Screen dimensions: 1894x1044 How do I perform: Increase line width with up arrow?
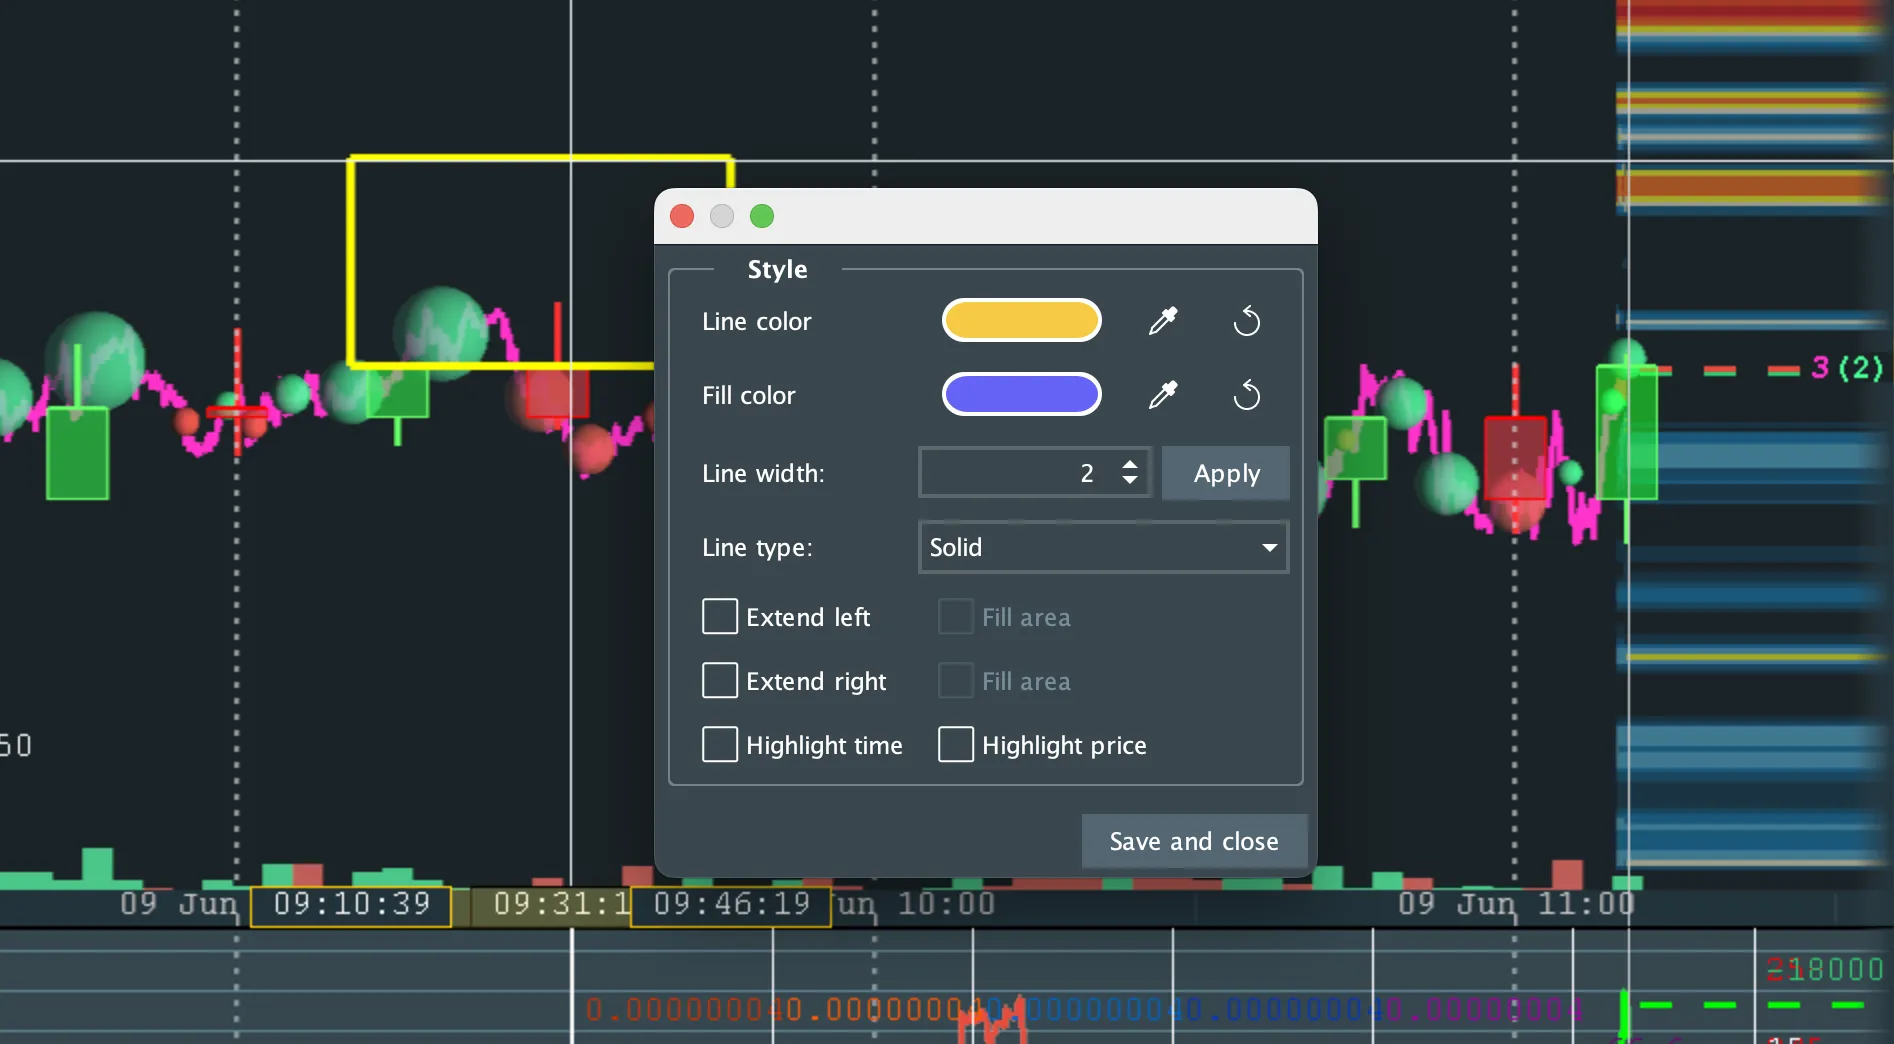click(x=1130, y=464)
